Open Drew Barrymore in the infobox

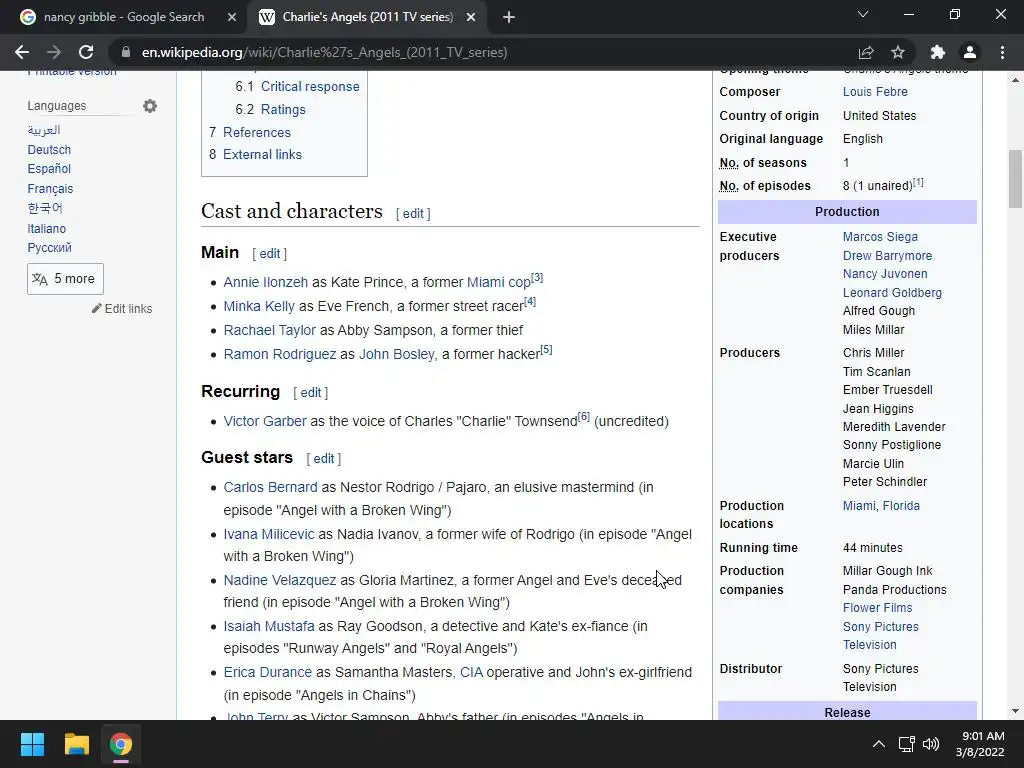887,255
